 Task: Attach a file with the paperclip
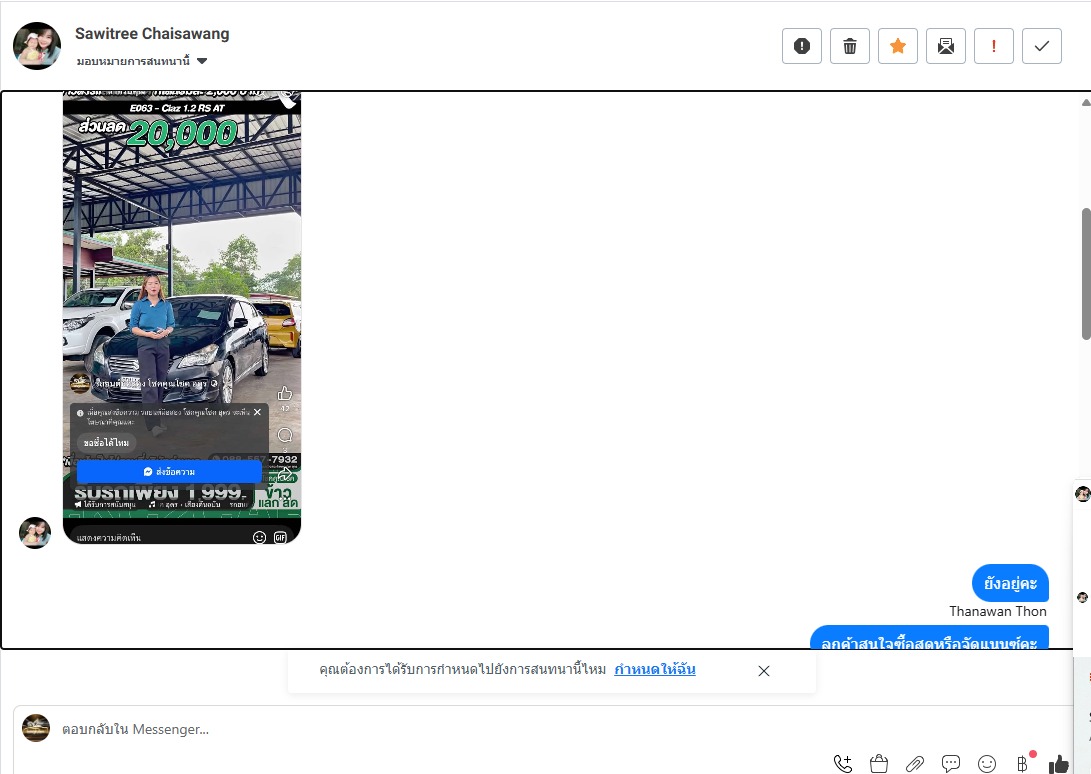coord(915,764)
